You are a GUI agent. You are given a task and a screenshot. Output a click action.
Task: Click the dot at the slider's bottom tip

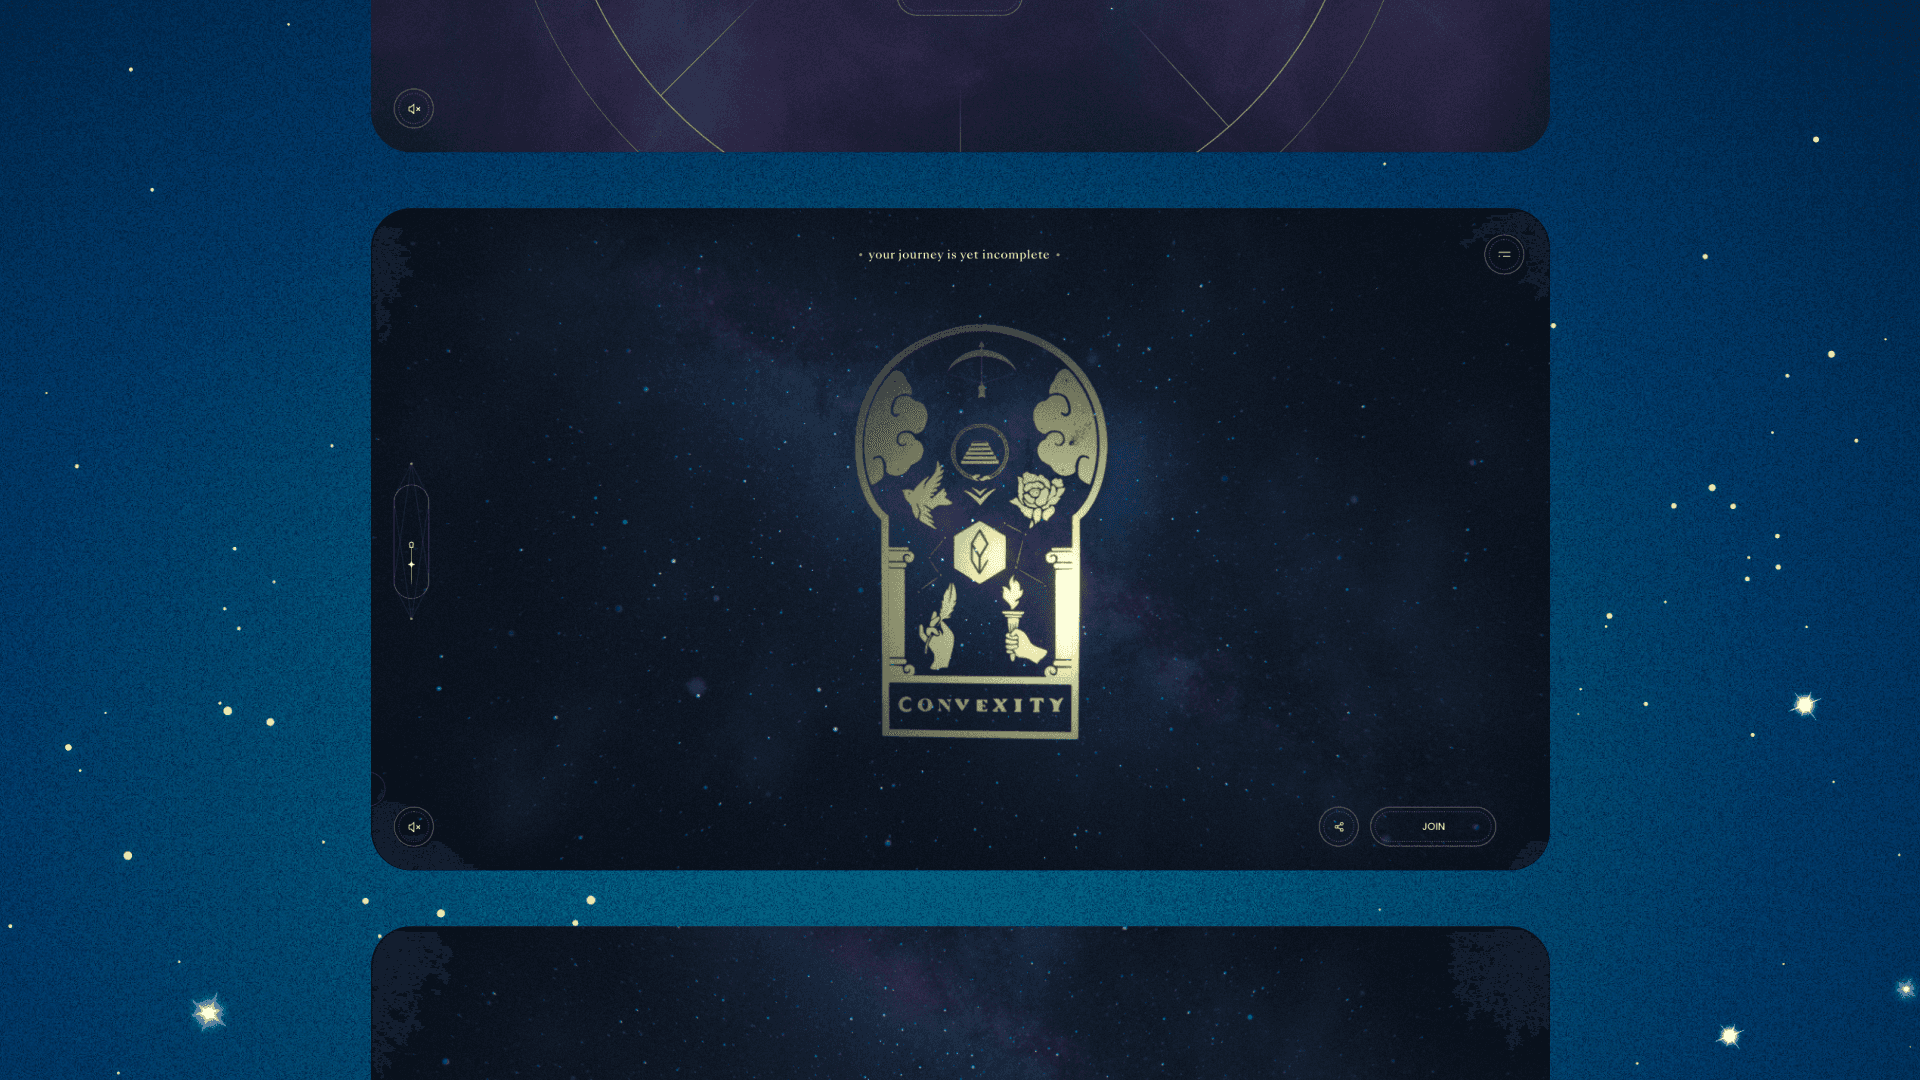[x=411, y=619]
